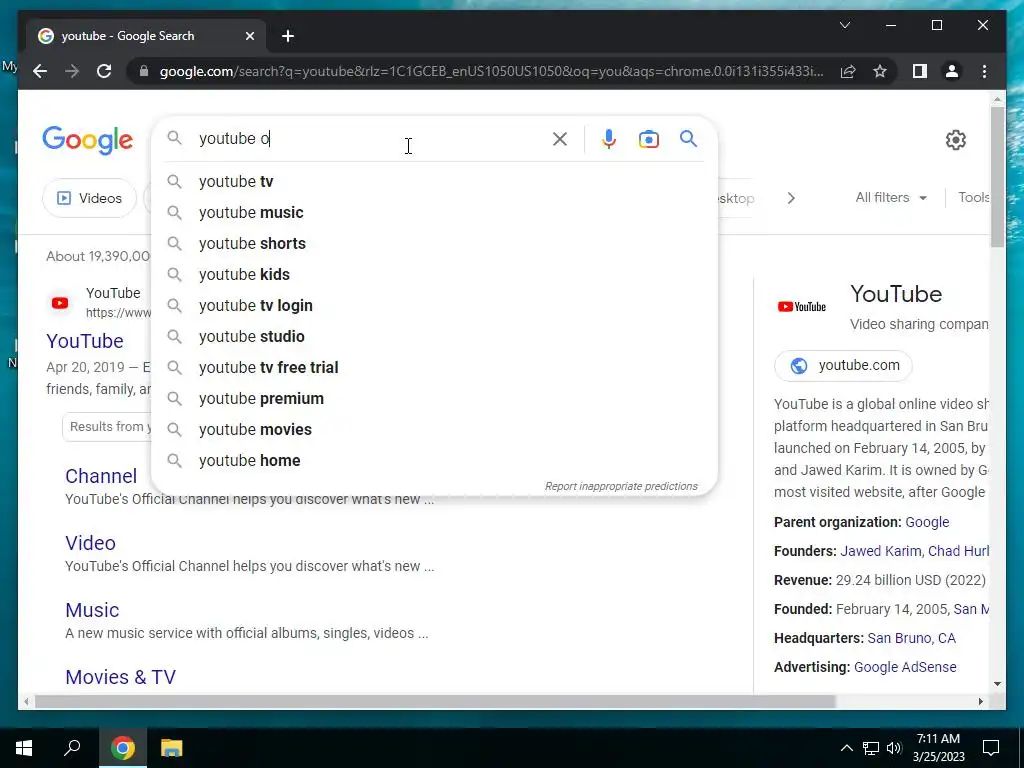
Task: Open the All filters dropdown
Action: pyautogui.click(x=891, y=197)
